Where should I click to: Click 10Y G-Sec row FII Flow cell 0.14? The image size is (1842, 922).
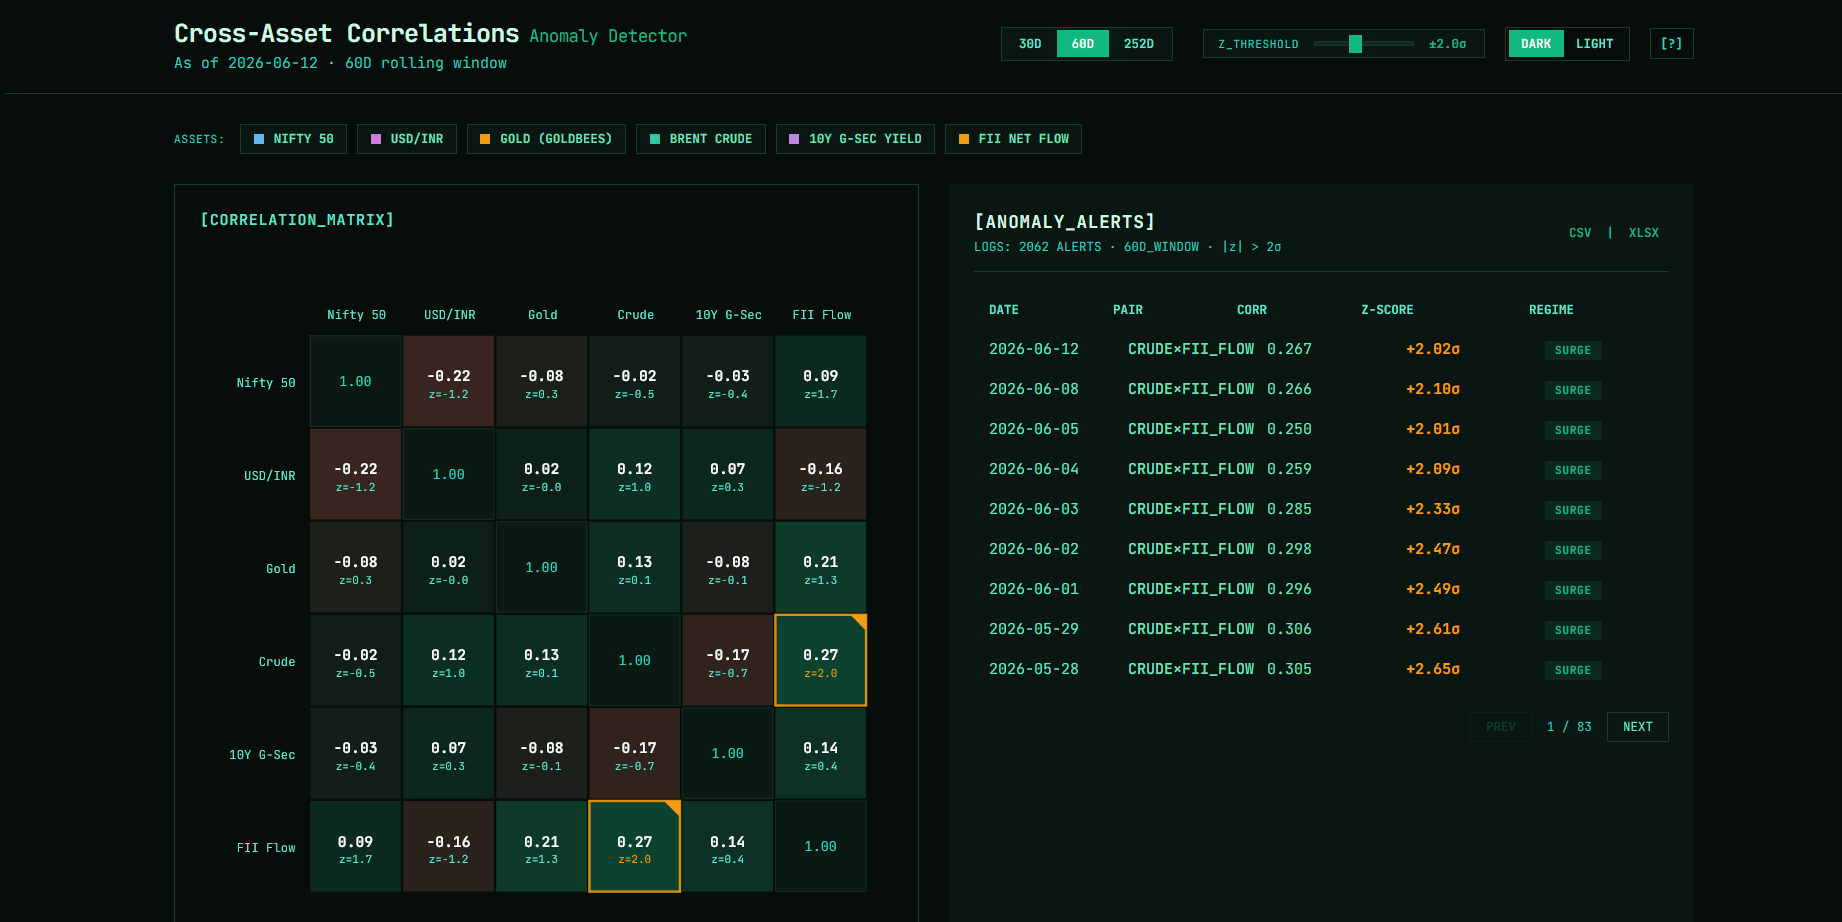point(821,754)
